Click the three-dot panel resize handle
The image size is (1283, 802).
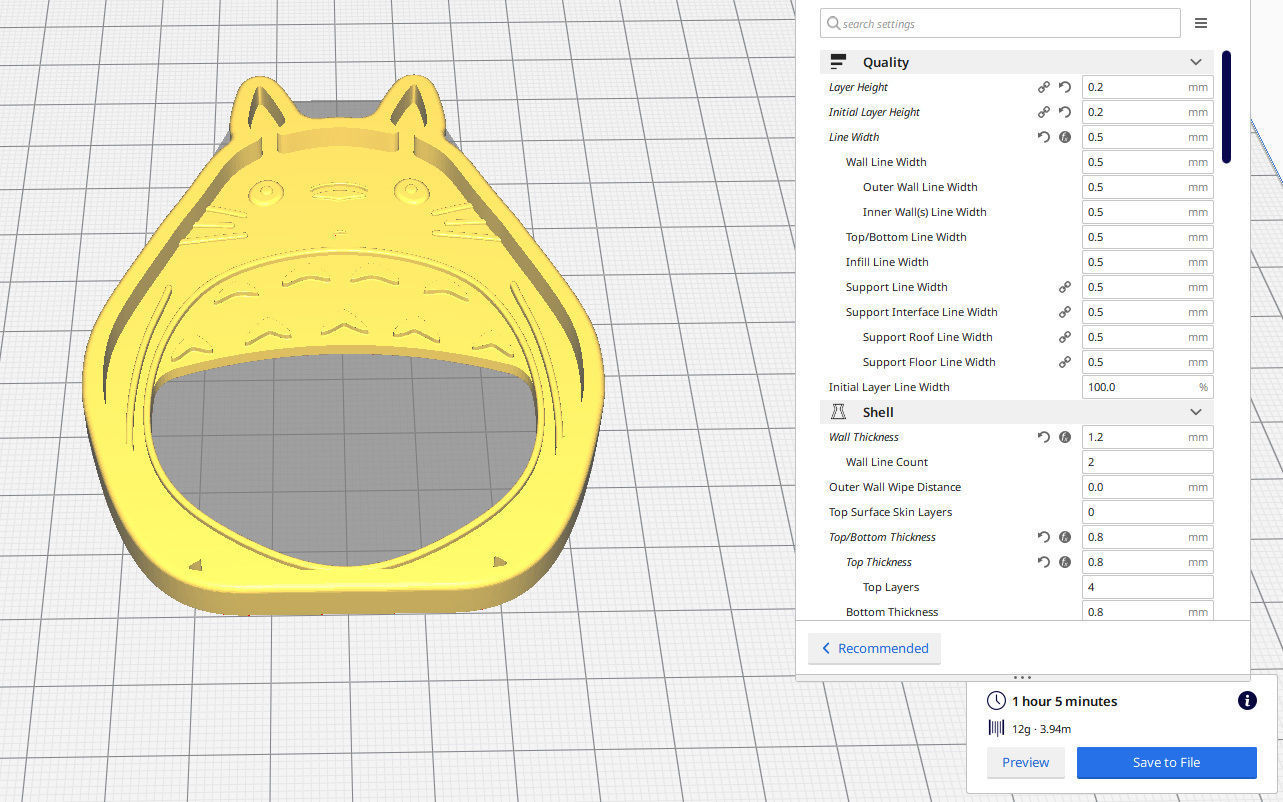tap(1022, 677)
